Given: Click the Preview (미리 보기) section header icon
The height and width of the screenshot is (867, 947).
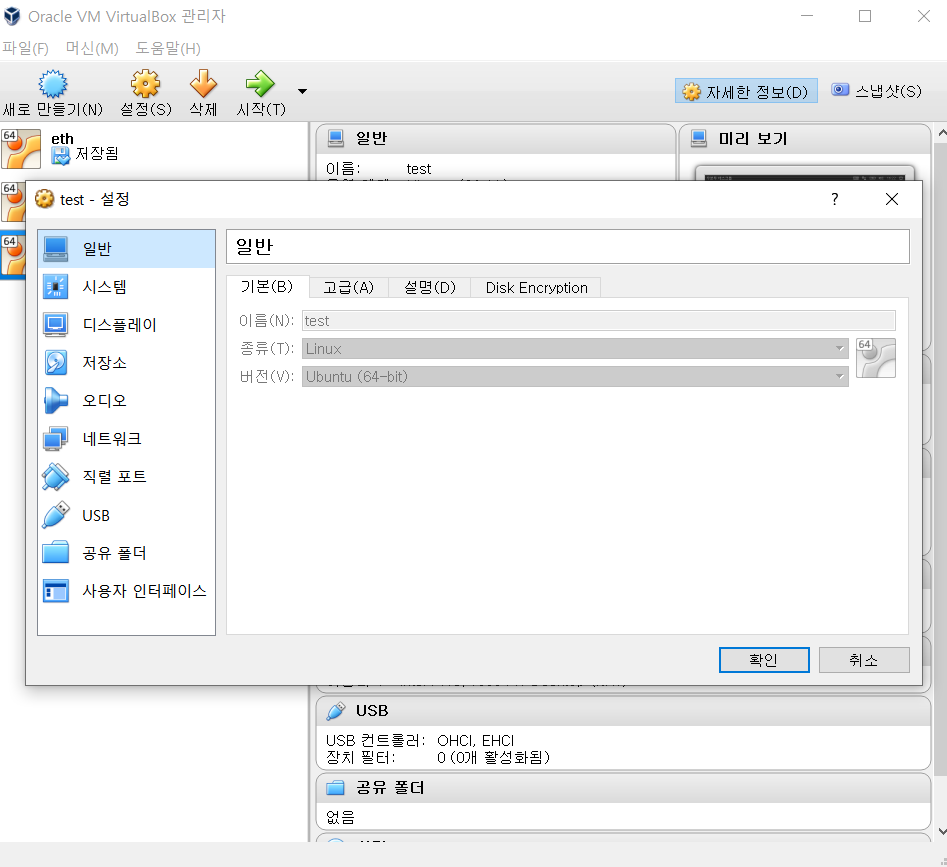Looking at the screenshot, I should 699,138.
